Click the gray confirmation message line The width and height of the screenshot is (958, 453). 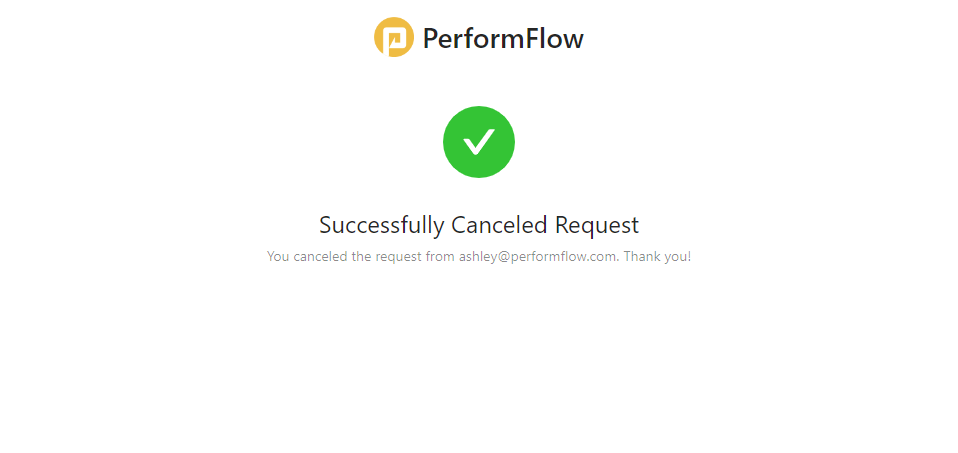[x=479, y=256]
